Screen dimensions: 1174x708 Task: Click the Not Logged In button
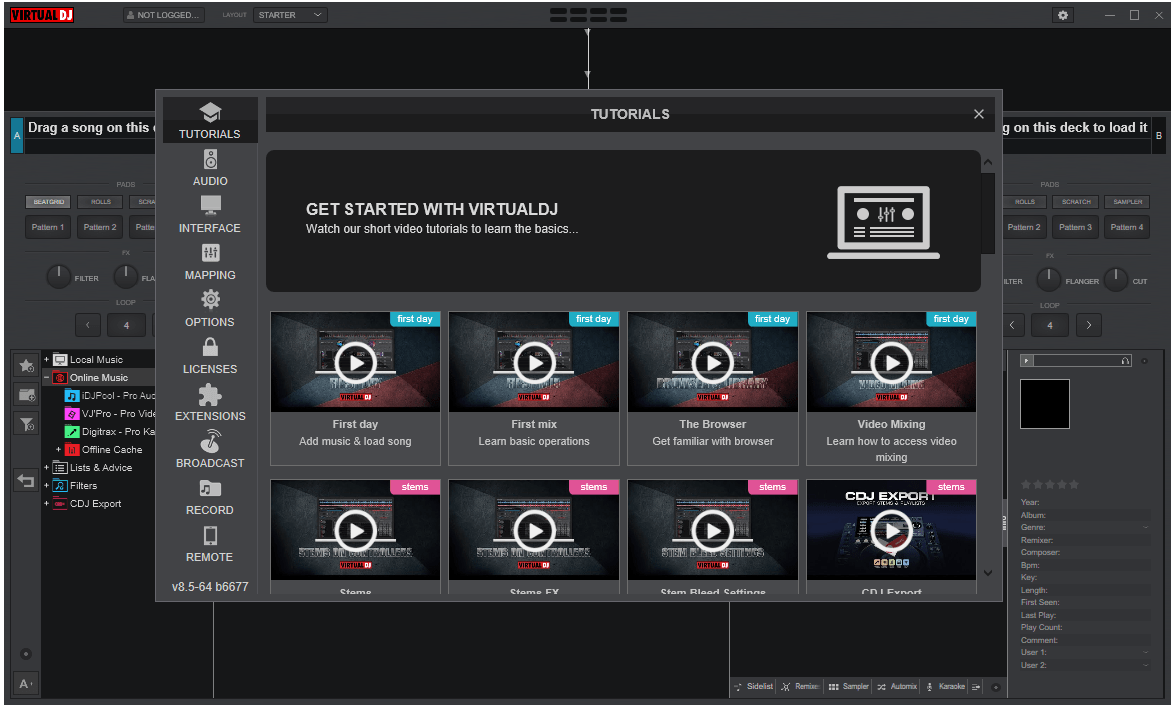coord(164,15)
